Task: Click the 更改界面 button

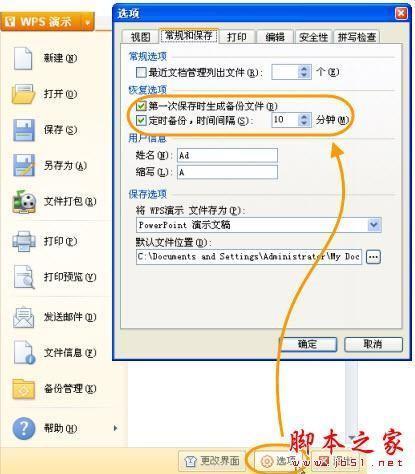Action: [212, 461]
